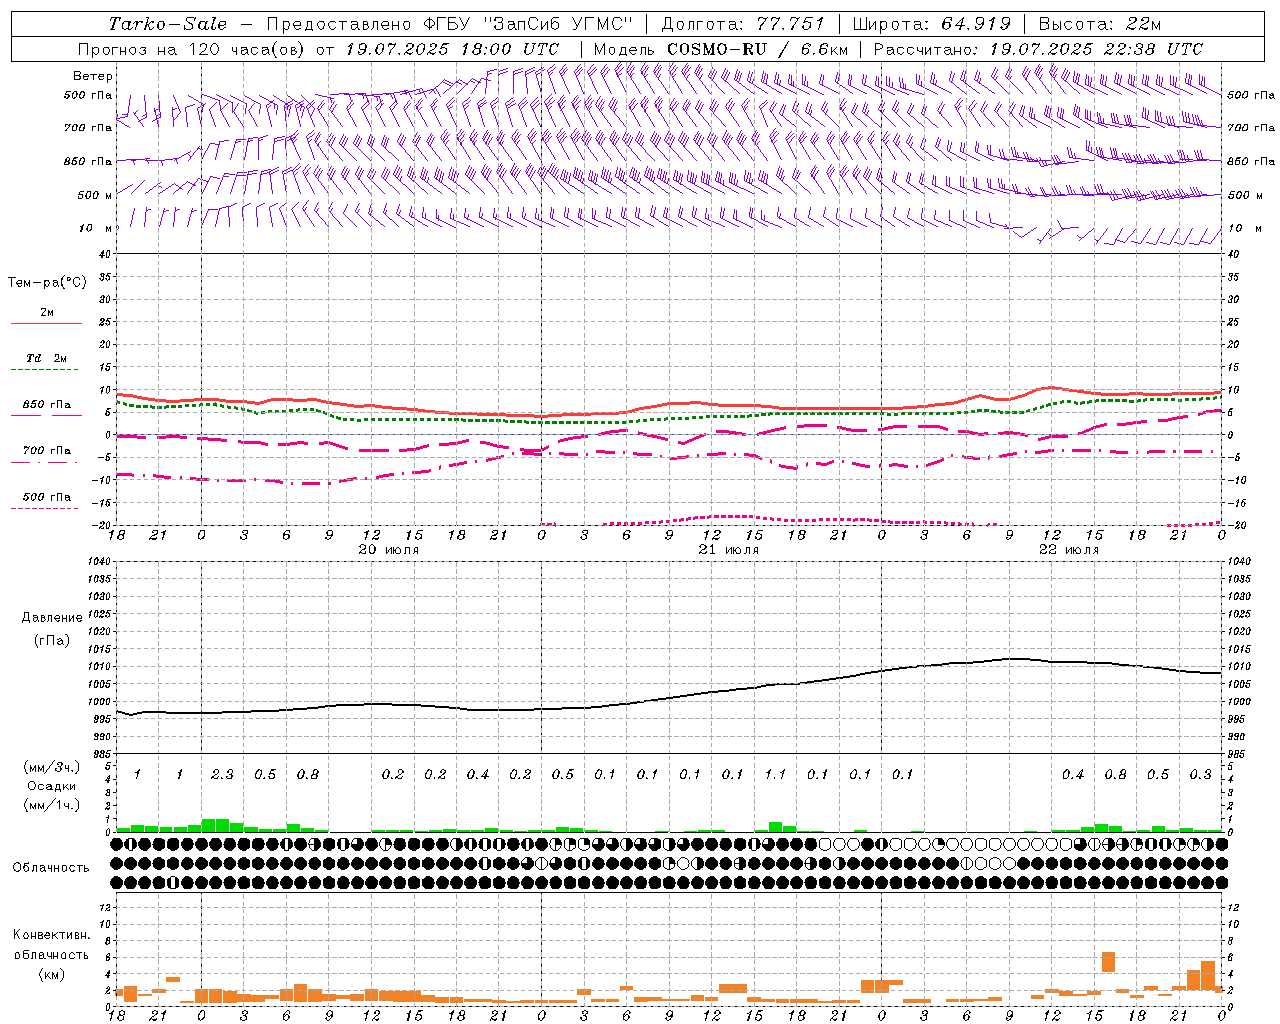This screenshot has width=1280, height=1024.
Task: Click the forecast start 19.07.2025 18:00 UTC
Action: click(x=452, y=49)
